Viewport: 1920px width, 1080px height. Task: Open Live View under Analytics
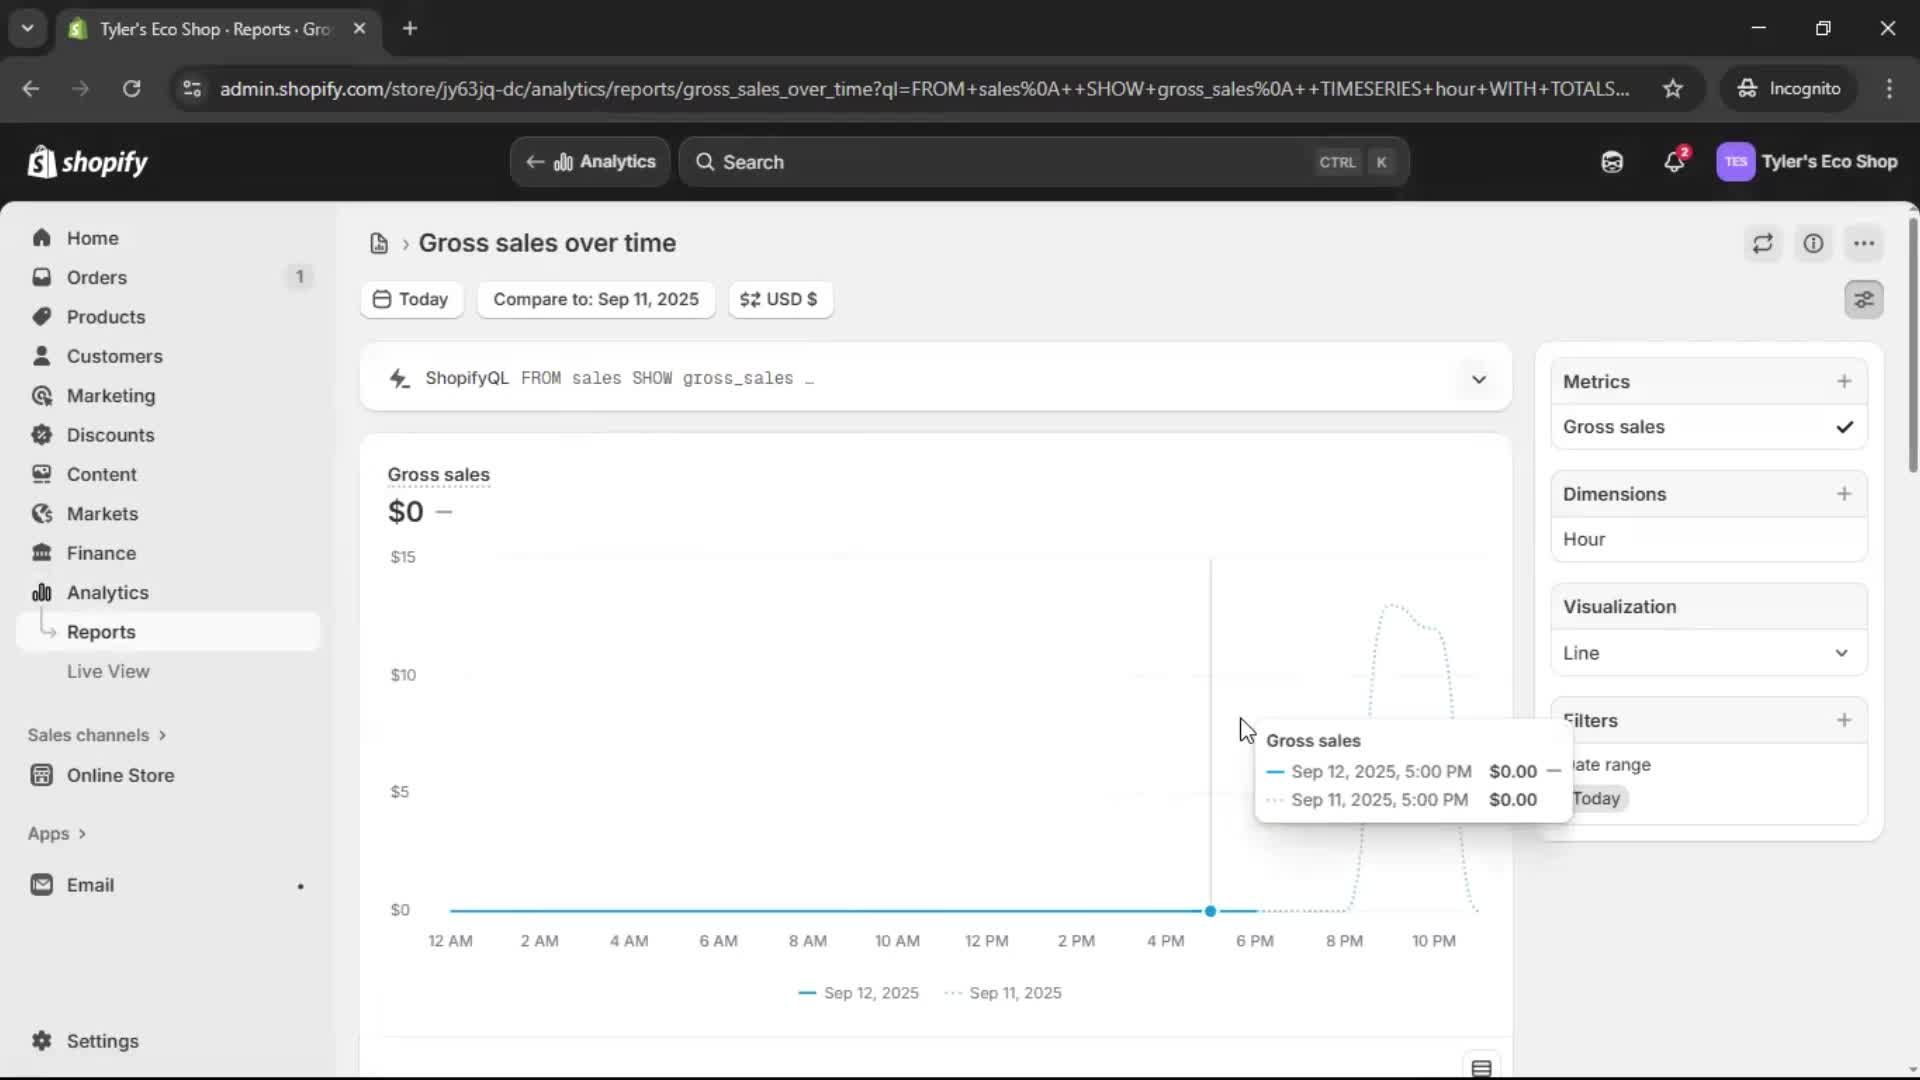pyautogui.click(x=108, y=671)
